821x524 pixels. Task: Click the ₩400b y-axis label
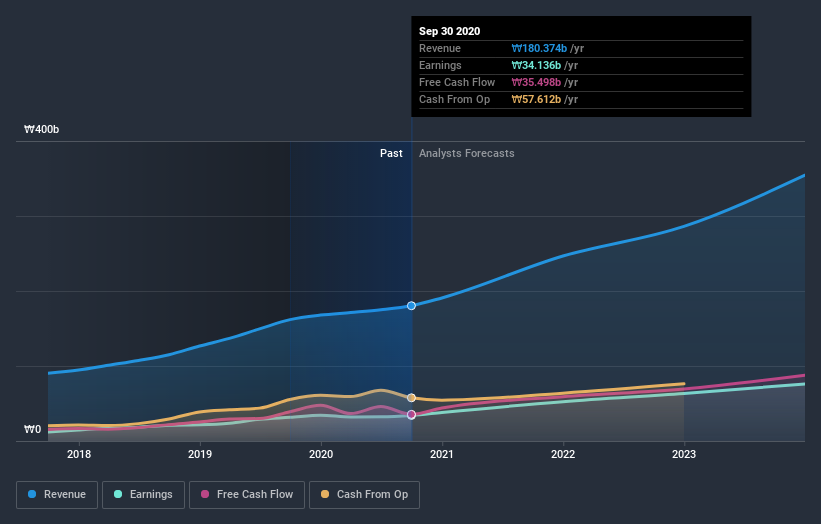tap(41, 129)
